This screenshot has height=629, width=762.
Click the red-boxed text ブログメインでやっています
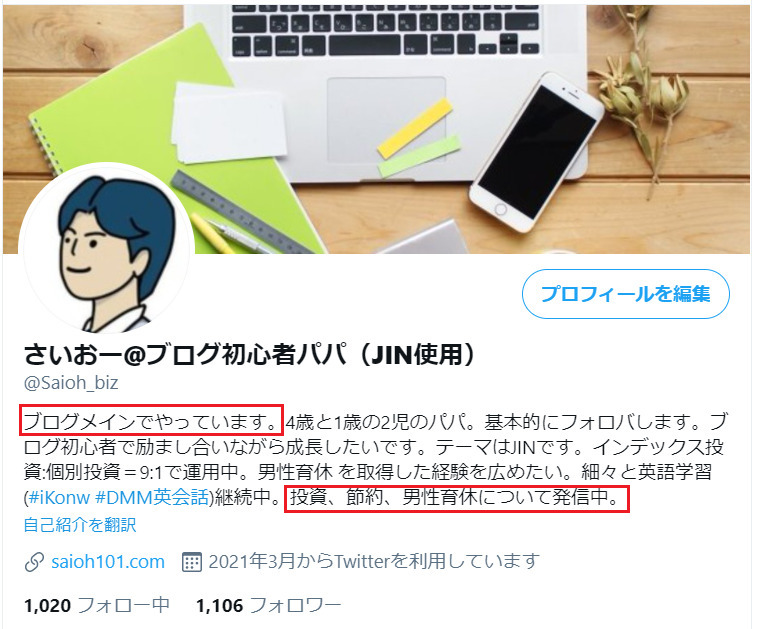(x=151, y=420)
